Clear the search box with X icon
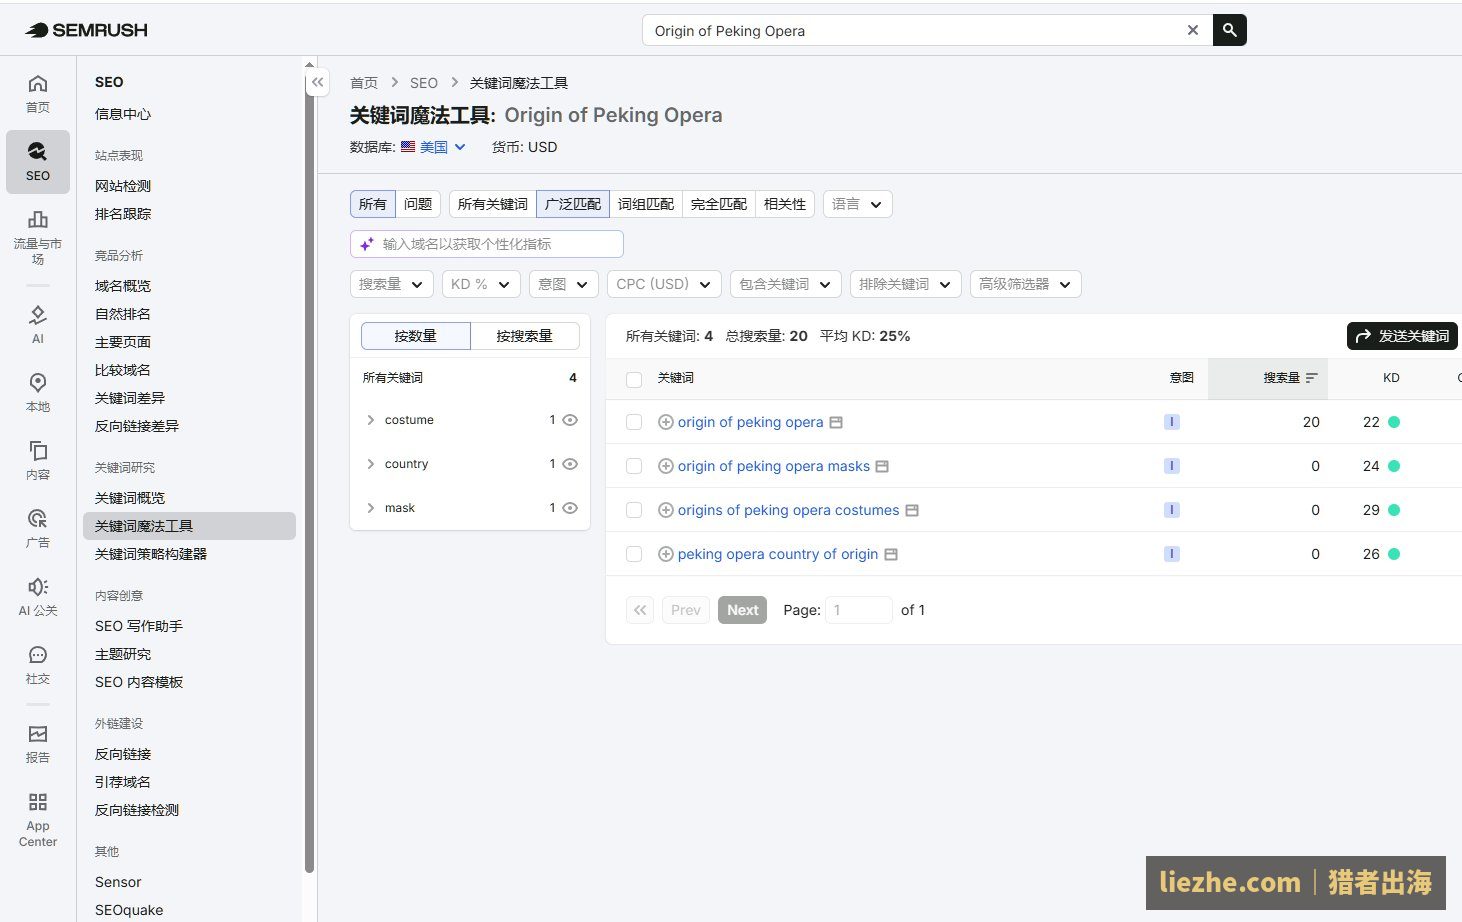1462x922 pixels. pyautogui.click(x=1192, y=30)
